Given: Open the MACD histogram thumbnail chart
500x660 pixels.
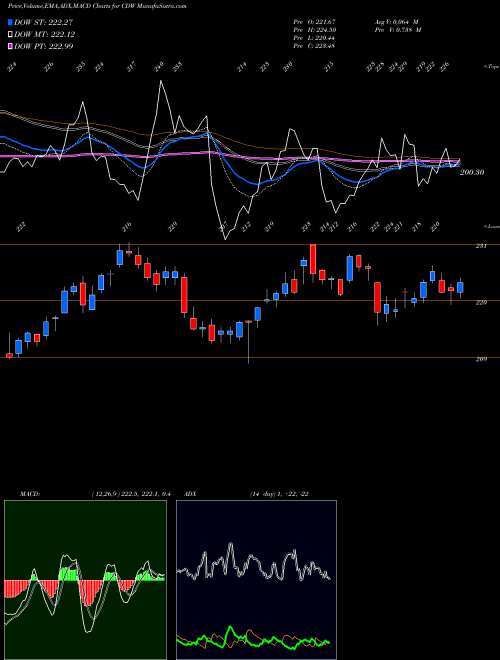Looking at the screenshot, I should (x=85, y=580).
